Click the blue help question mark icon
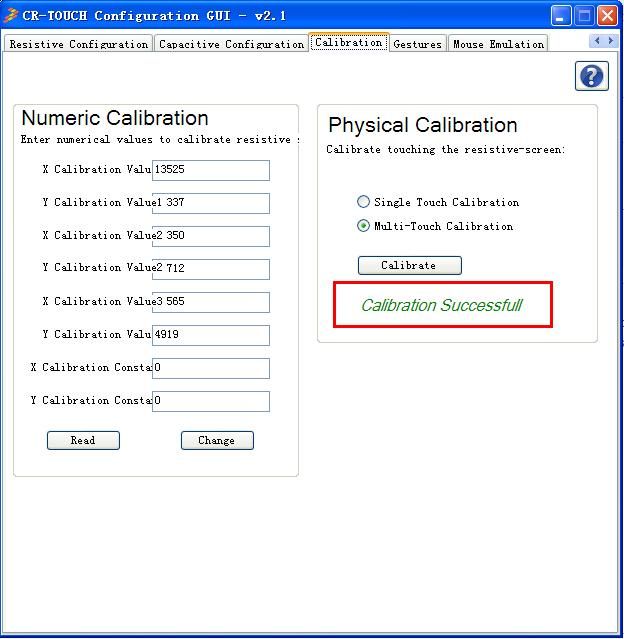This screenshot has width=624, height=639. [591, 76]
